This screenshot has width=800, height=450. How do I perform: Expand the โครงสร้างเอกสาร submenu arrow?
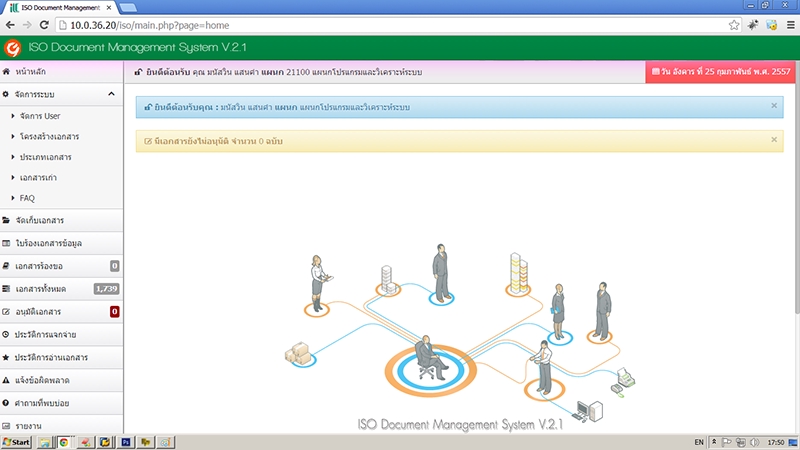point(13,137)
